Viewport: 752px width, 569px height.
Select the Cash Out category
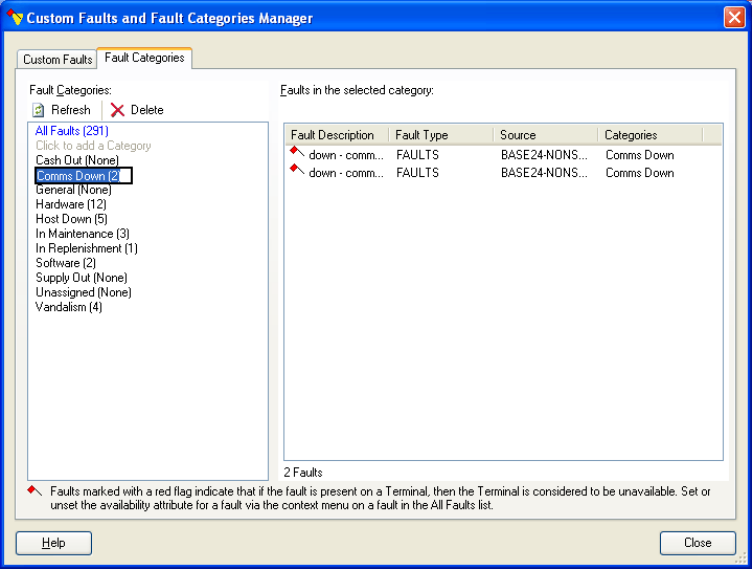click(x=77, y=160)
